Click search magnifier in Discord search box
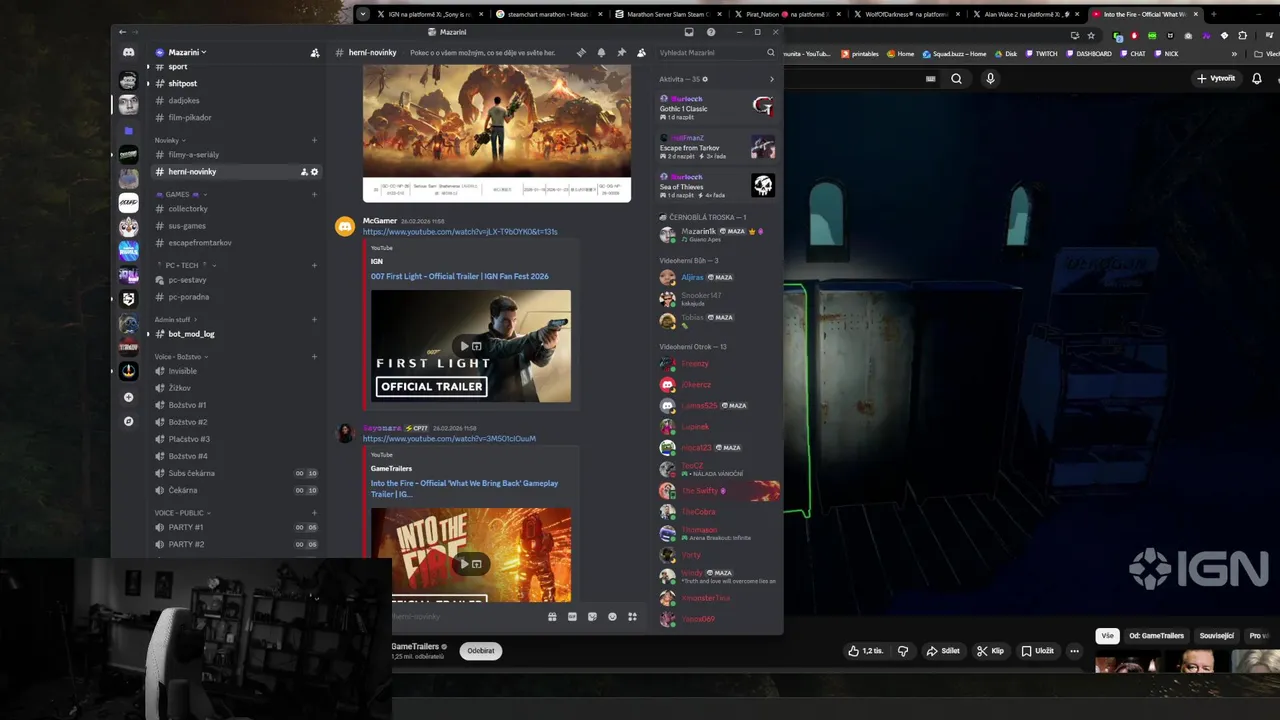1280x720 pixels. pyautogui.click(x=770, y=52)
